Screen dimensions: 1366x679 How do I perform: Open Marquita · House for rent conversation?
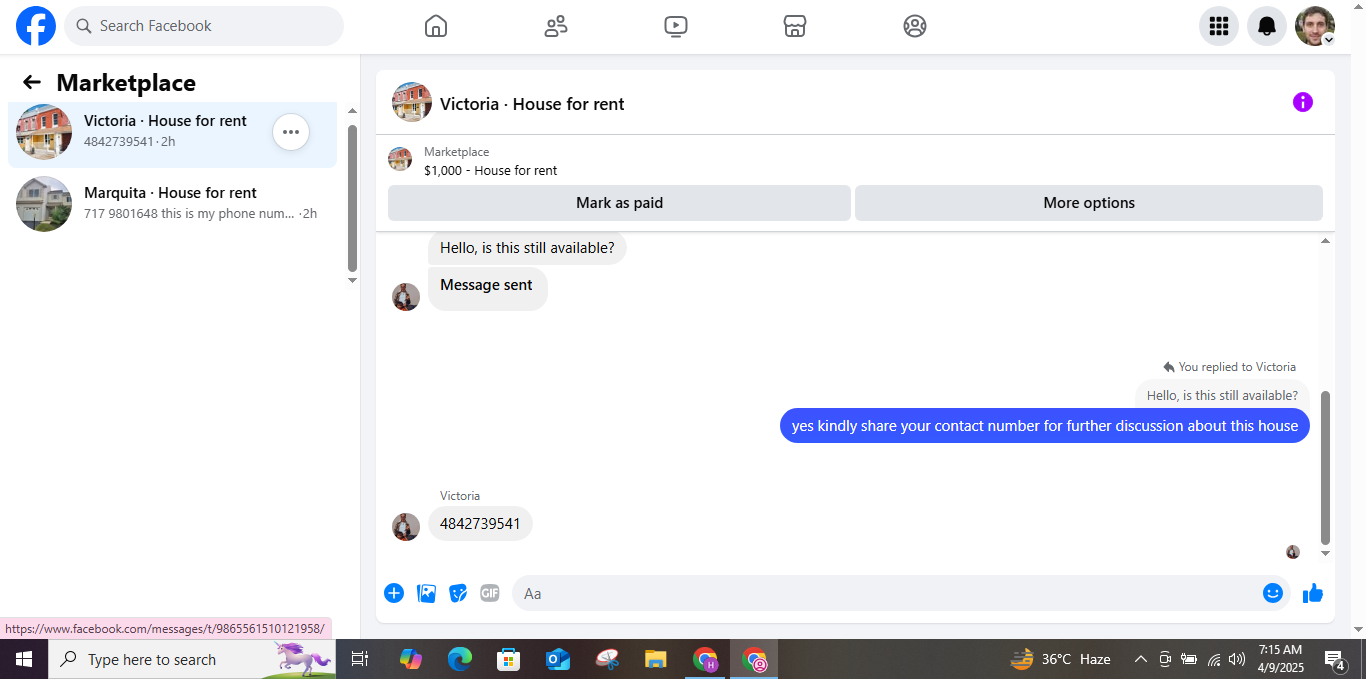click(x=172, y=203)
